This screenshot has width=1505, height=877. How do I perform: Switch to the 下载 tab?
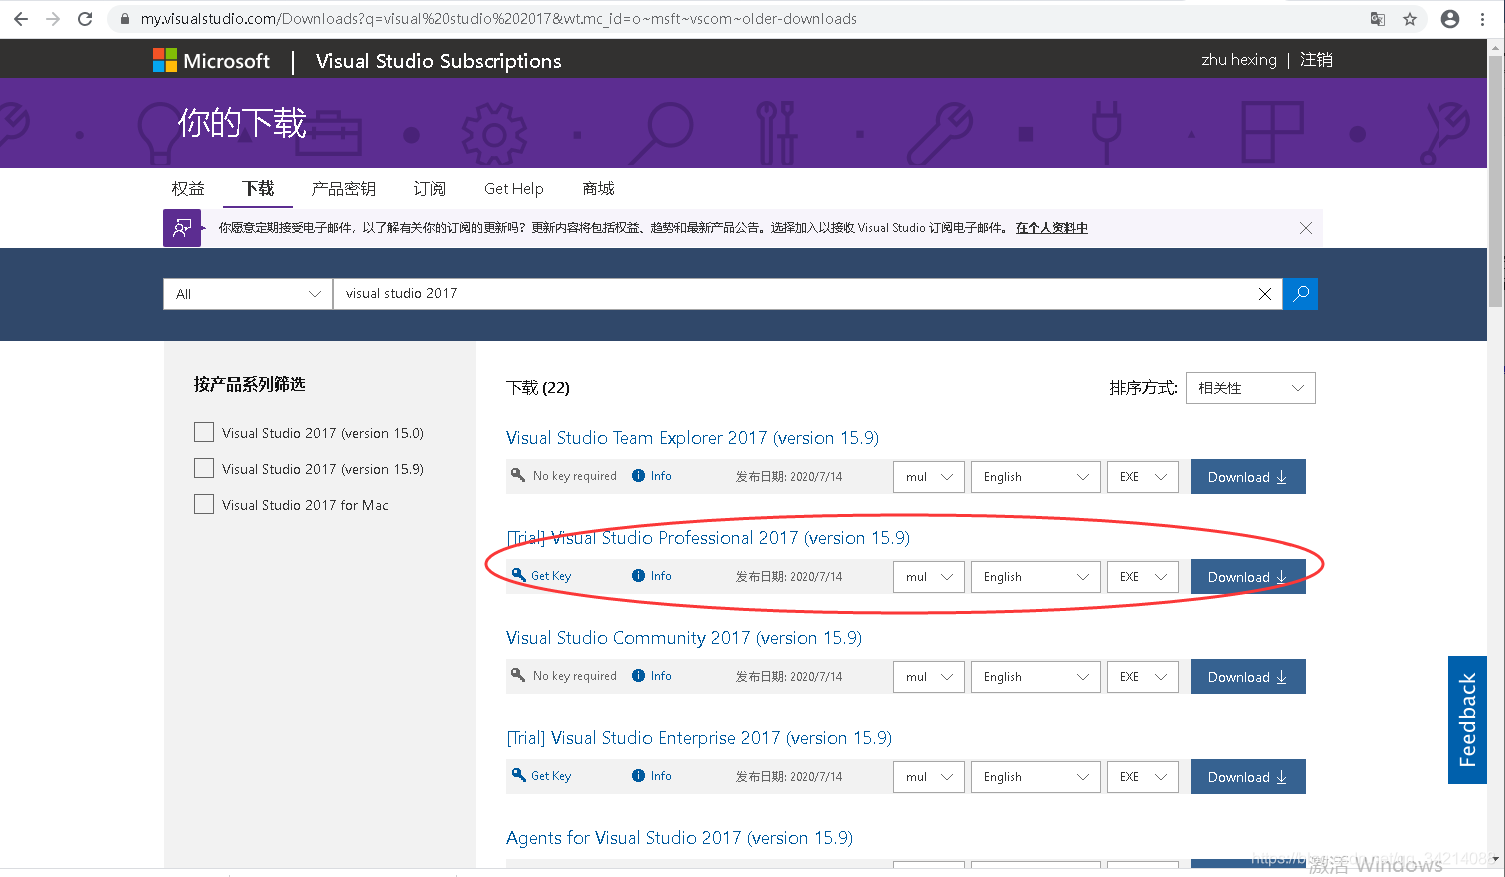[258, 188]
